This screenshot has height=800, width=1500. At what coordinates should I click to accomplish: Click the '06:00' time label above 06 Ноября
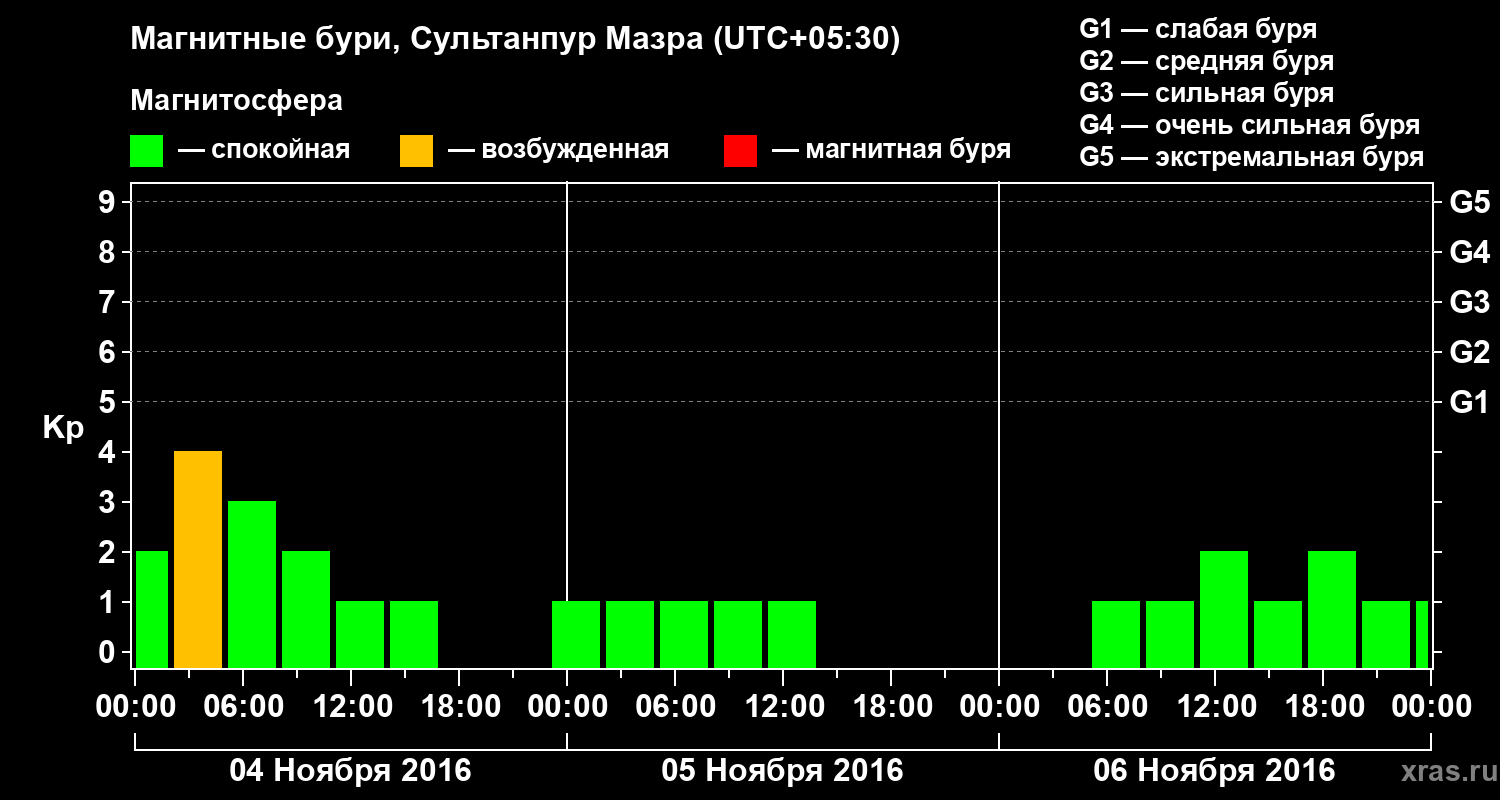pyautogui.click(x=1108, y=707)
